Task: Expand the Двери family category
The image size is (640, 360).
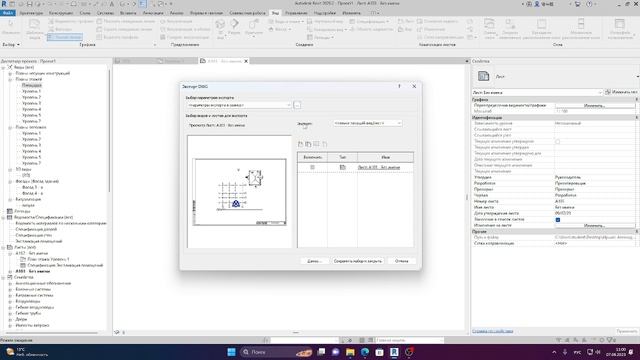Action: click(10, 319)
